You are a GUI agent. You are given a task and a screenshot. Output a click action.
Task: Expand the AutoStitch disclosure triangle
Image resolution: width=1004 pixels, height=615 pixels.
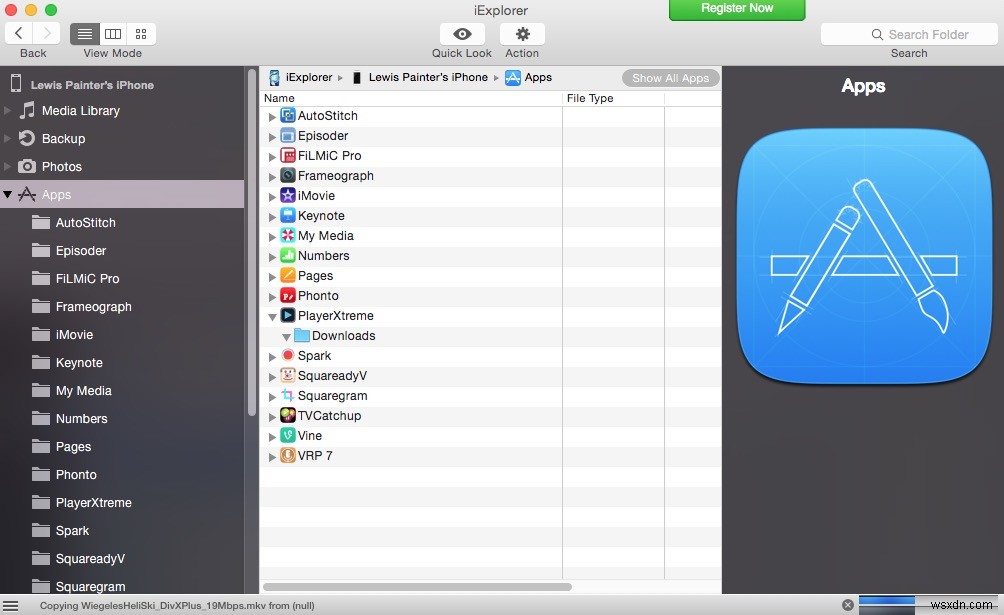pyautogui.click(x=271, y=115)
